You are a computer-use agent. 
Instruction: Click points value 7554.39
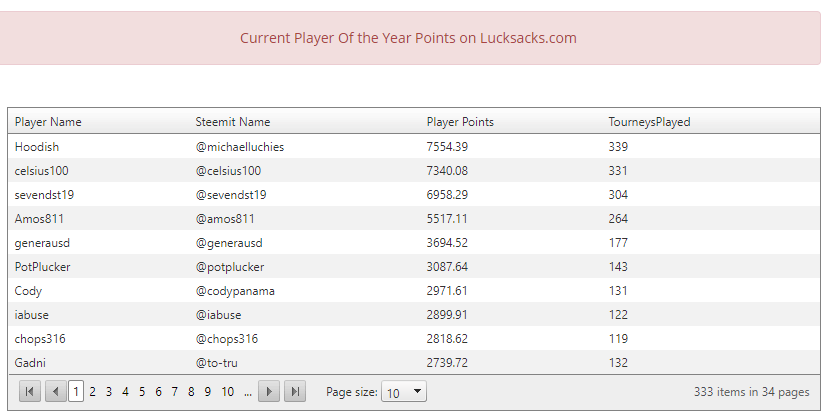(447, 147)
